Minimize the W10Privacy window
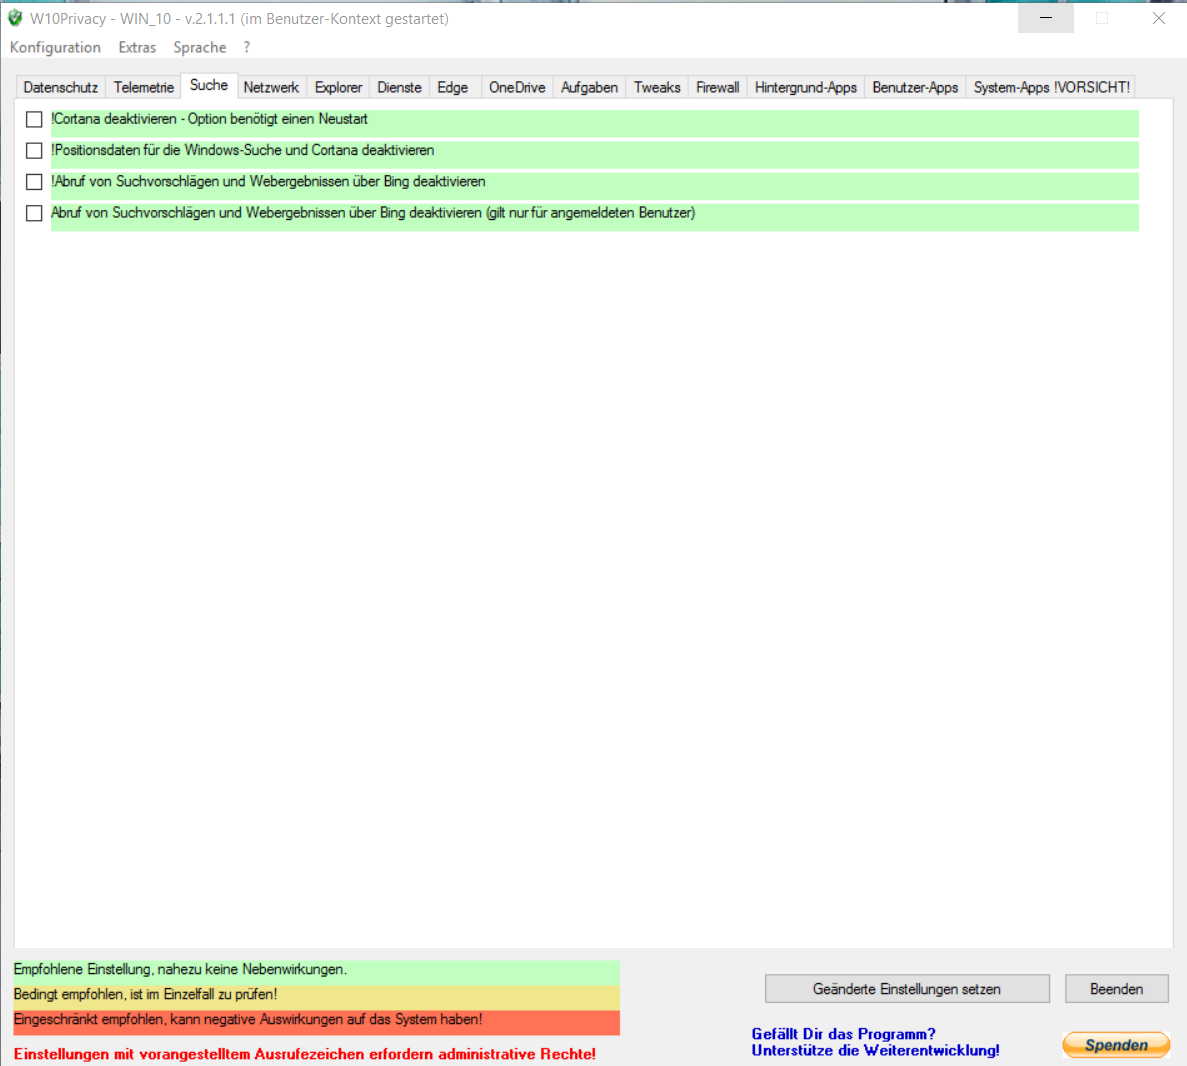This screenshot has height=1066, width=1187. pos(1045,18)
